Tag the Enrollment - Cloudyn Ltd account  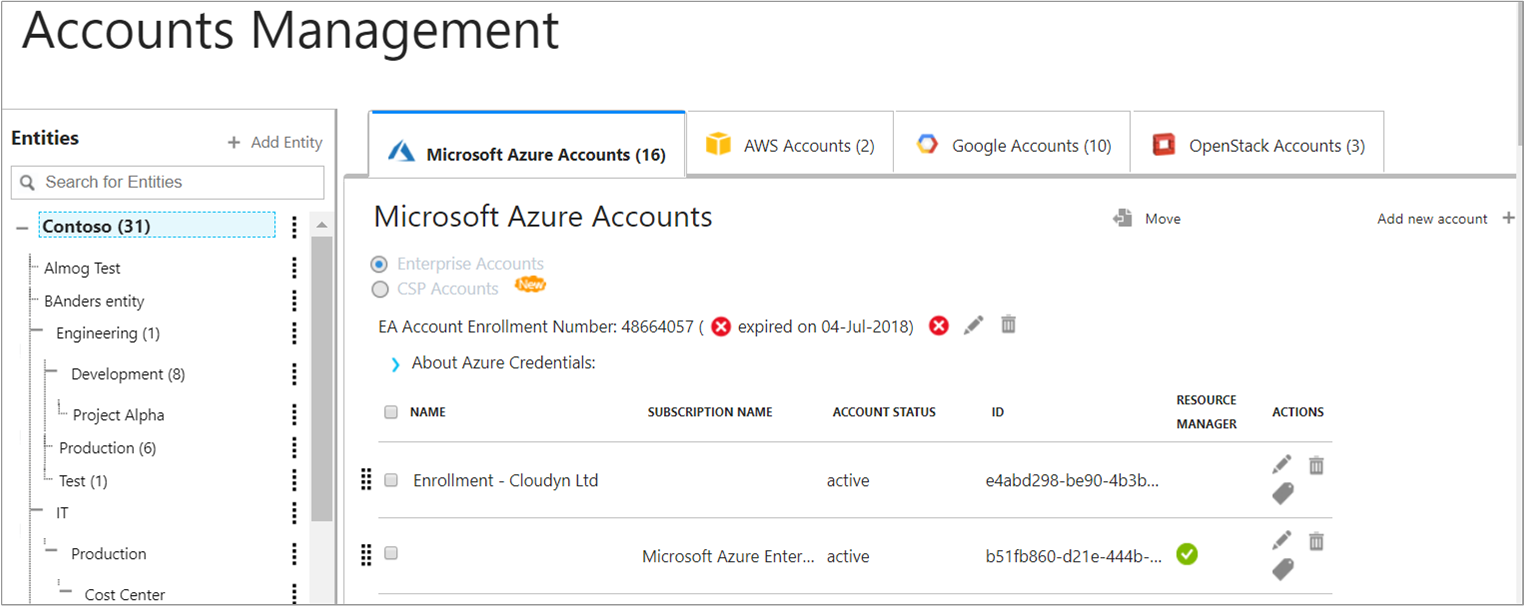pyautogui.click(x=1283, y=493)
